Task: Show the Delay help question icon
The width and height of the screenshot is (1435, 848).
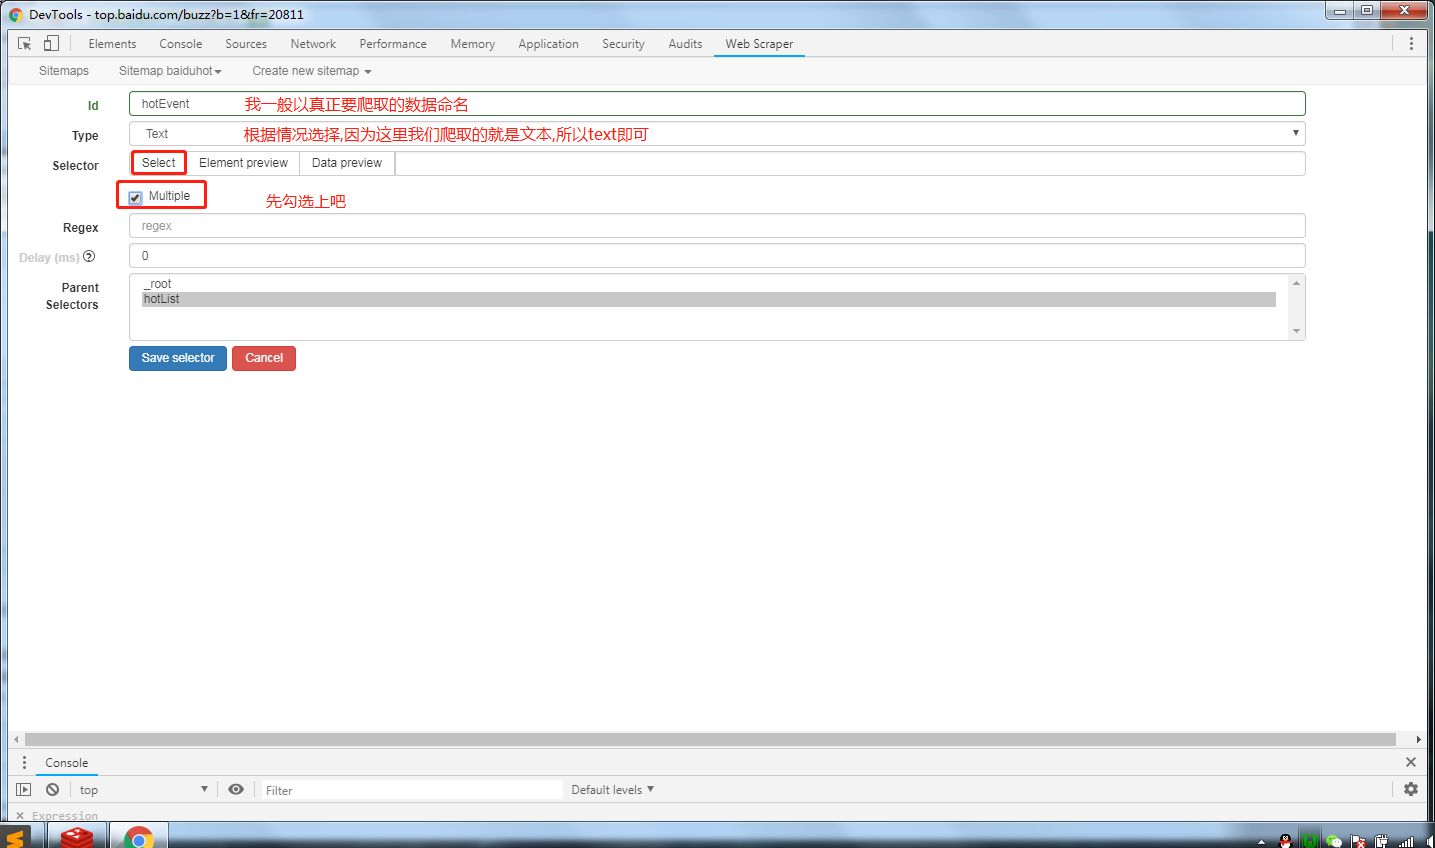Action: tap(89, 257)
